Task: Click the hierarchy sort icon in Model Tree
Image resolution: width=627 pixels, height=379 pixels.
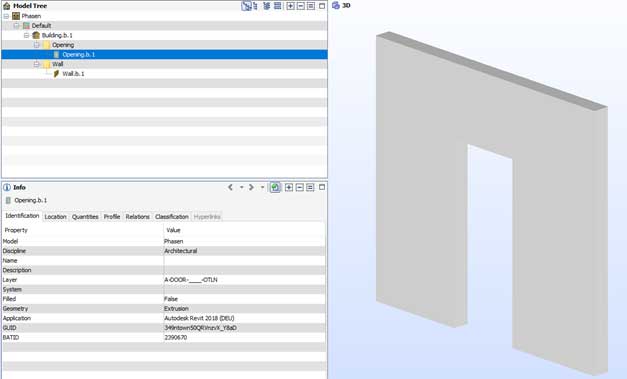Action: [x=255, y=6]
